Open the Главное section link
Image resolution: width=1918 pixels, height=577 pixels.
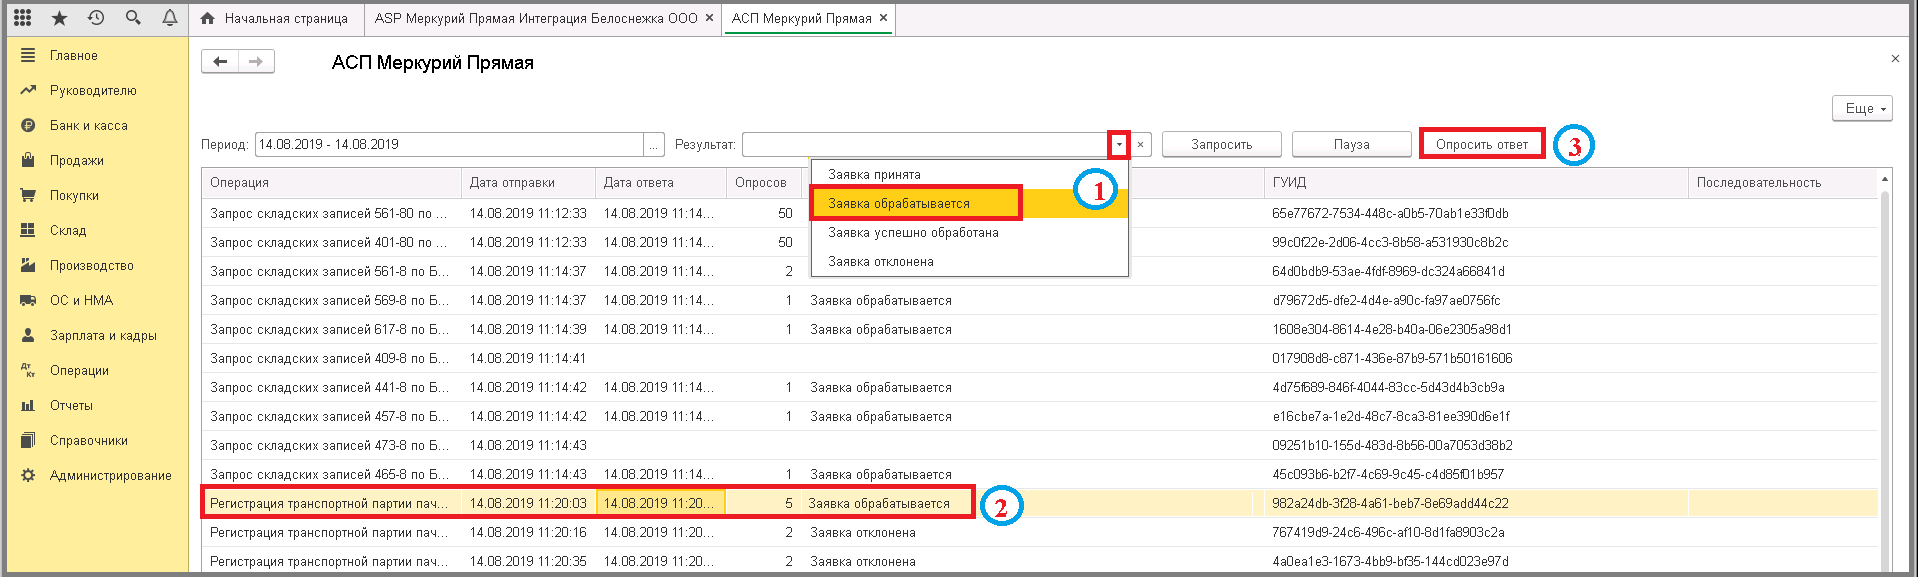tap(74, 55)
